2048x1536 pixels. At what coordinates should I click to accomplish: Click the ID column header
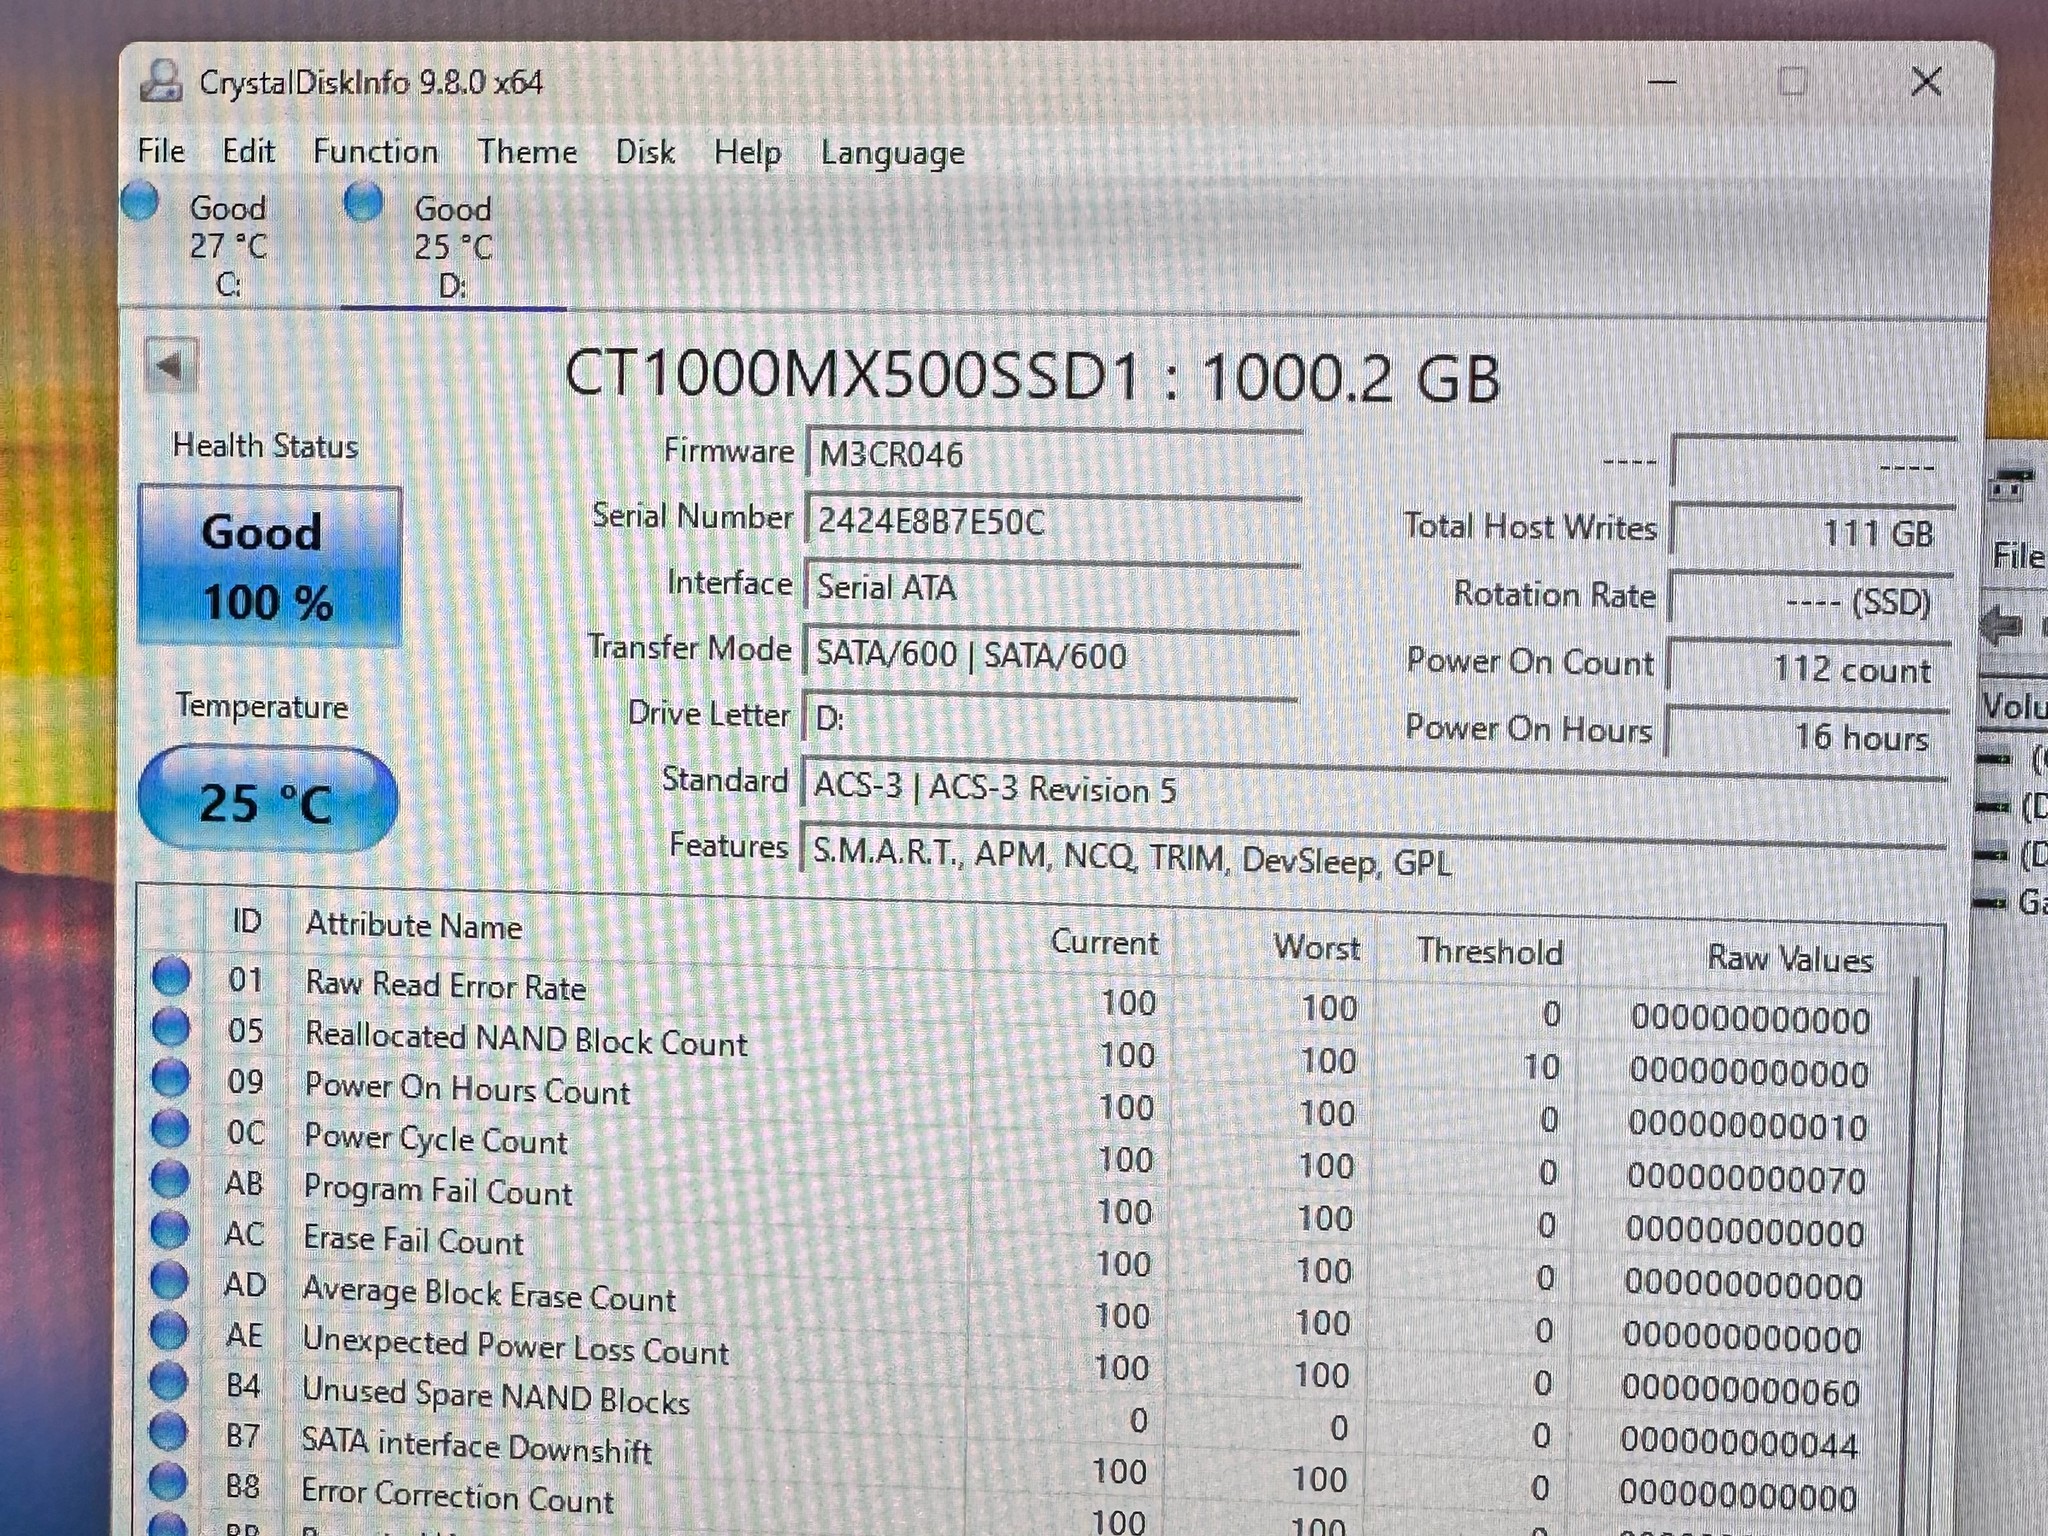pyautogui.click(x=246, y=920)
